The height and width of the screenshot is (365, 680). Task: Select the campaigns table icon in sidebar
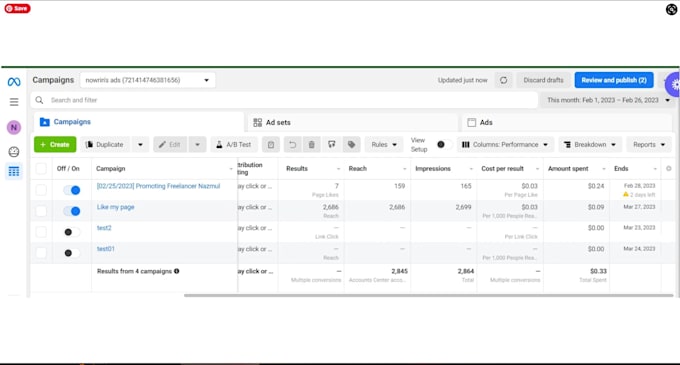tap(14, 171)
